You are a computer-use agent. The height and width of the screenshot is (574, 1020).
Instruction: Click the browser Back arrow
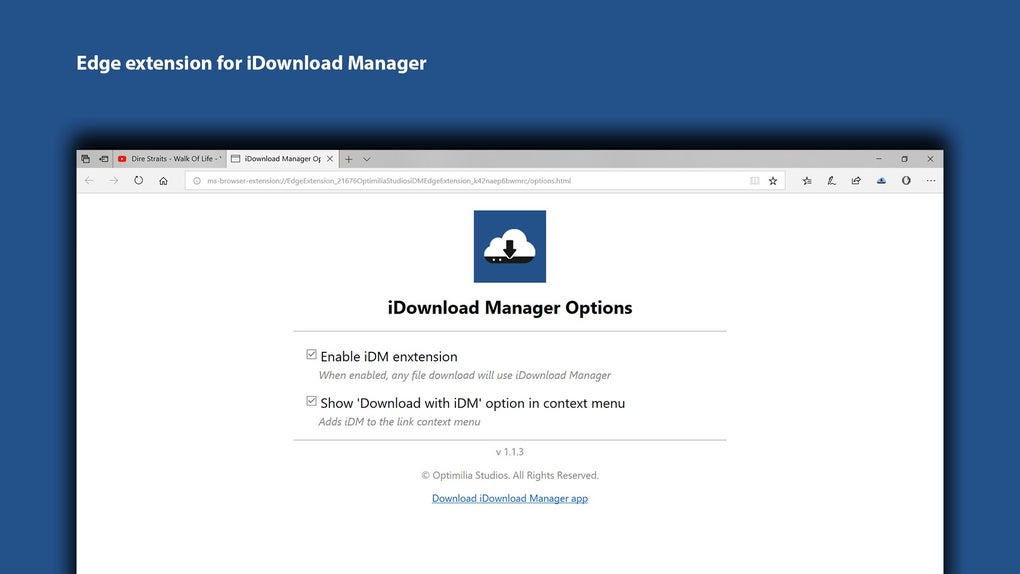coord(89,181)
